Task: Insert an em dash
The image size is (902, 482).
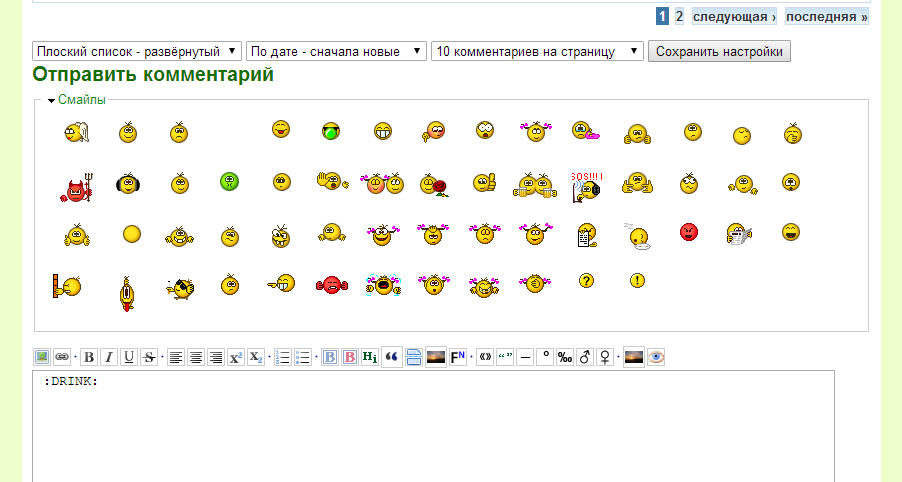Action: pyautogui.click(x=525, y=357)
